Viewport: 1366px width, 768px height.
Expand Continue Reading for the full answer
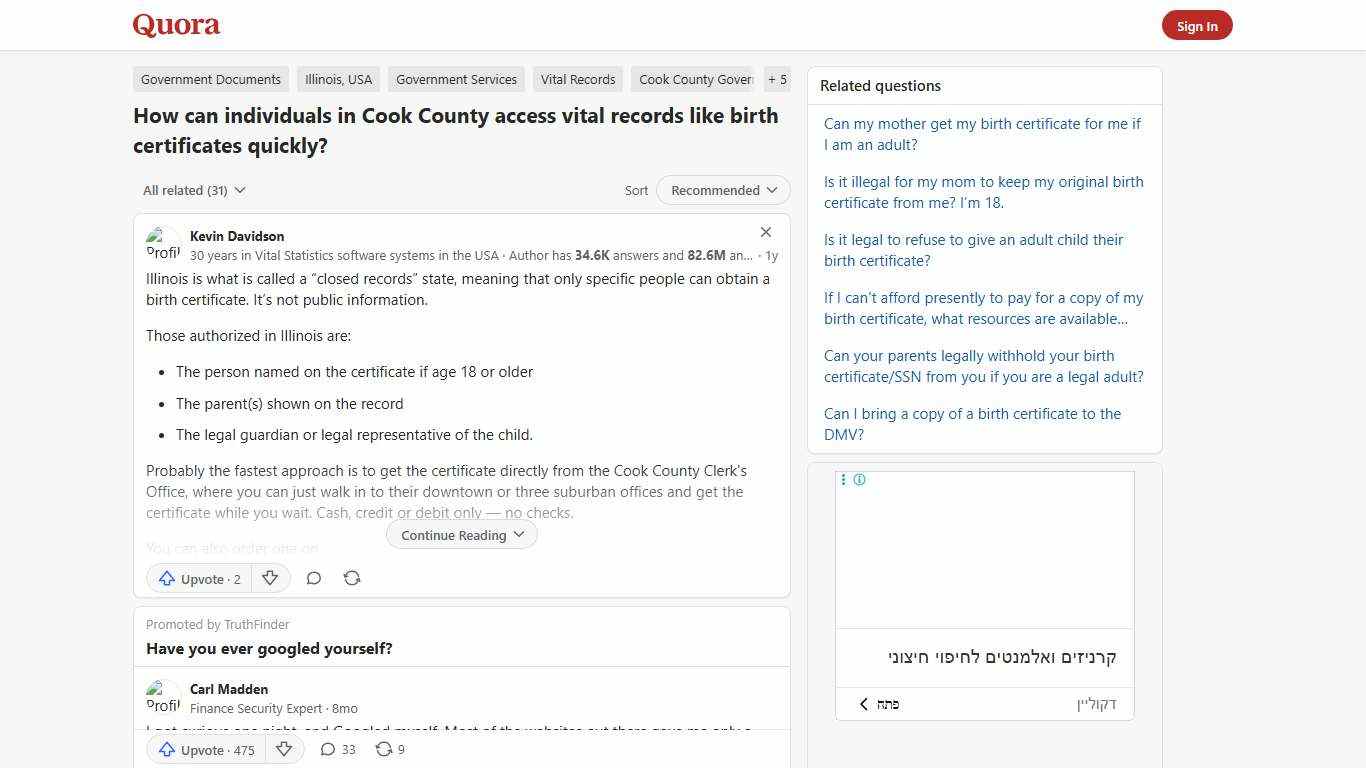pos(461,534)
